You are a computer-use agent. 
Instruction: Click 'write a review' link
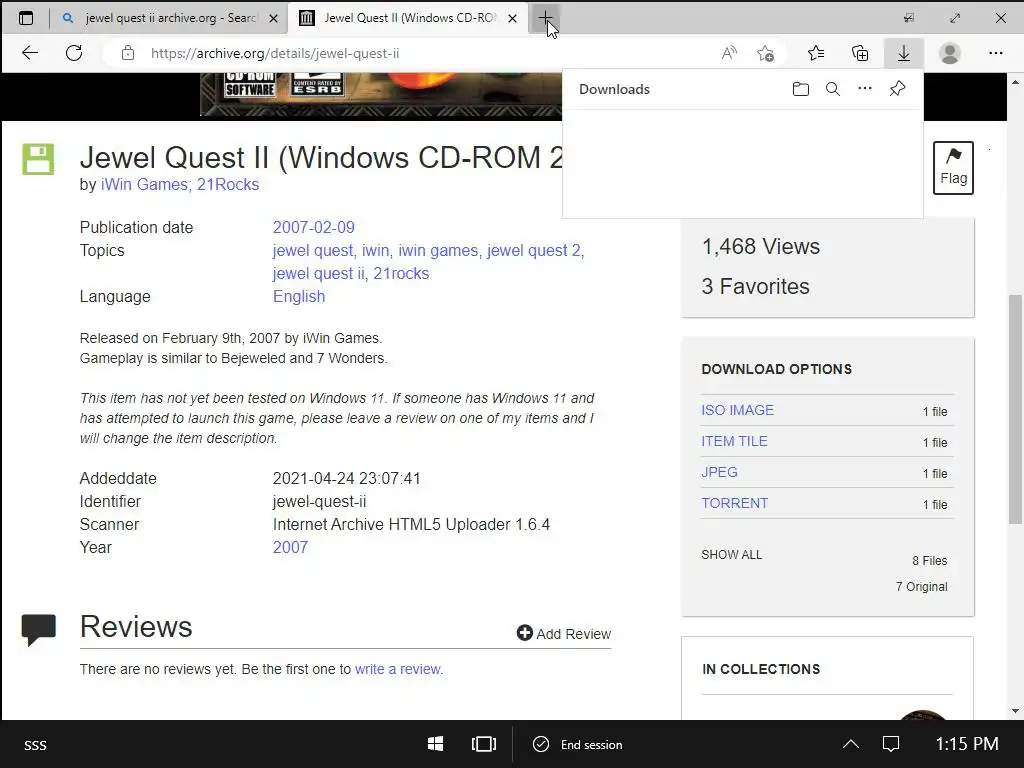pos(398,669)
